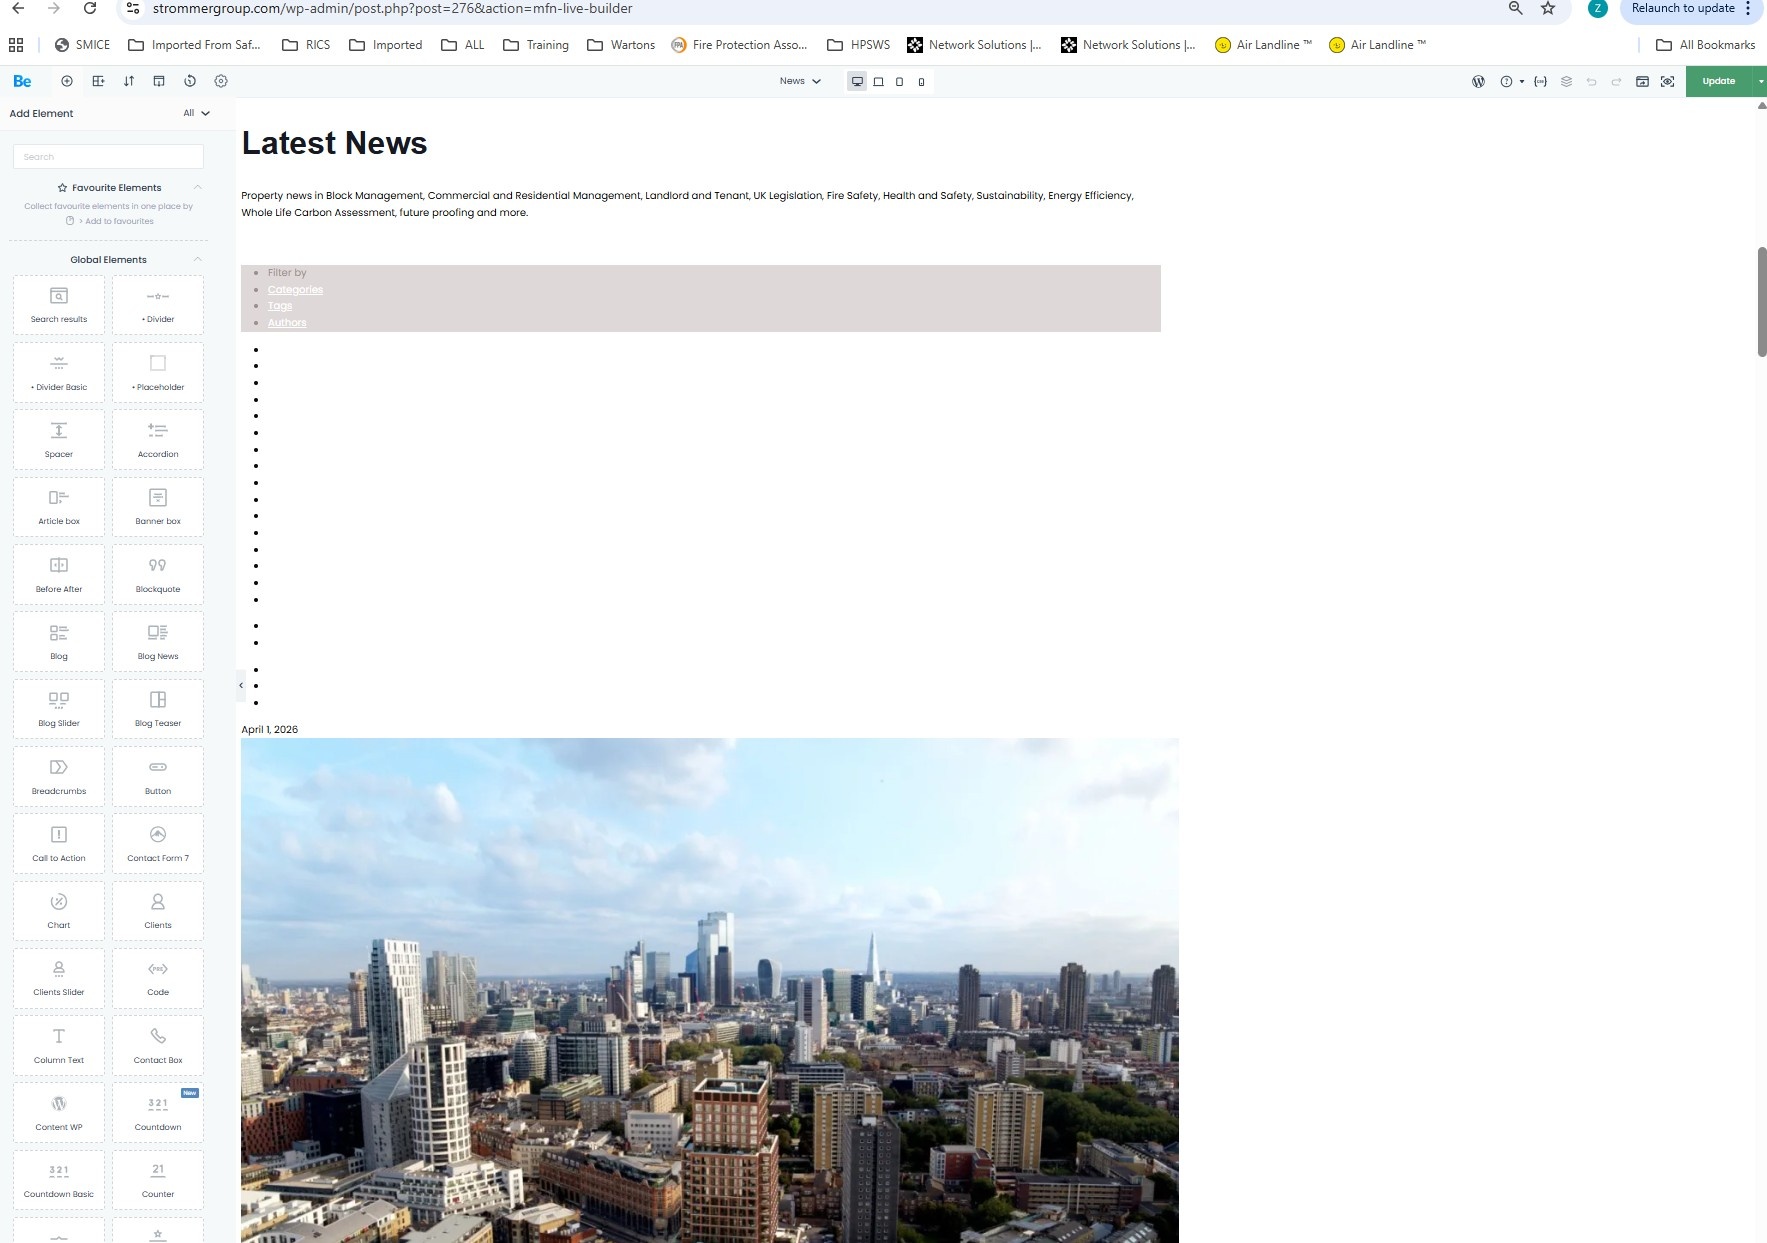Select the Accordion element

[158, 440]
